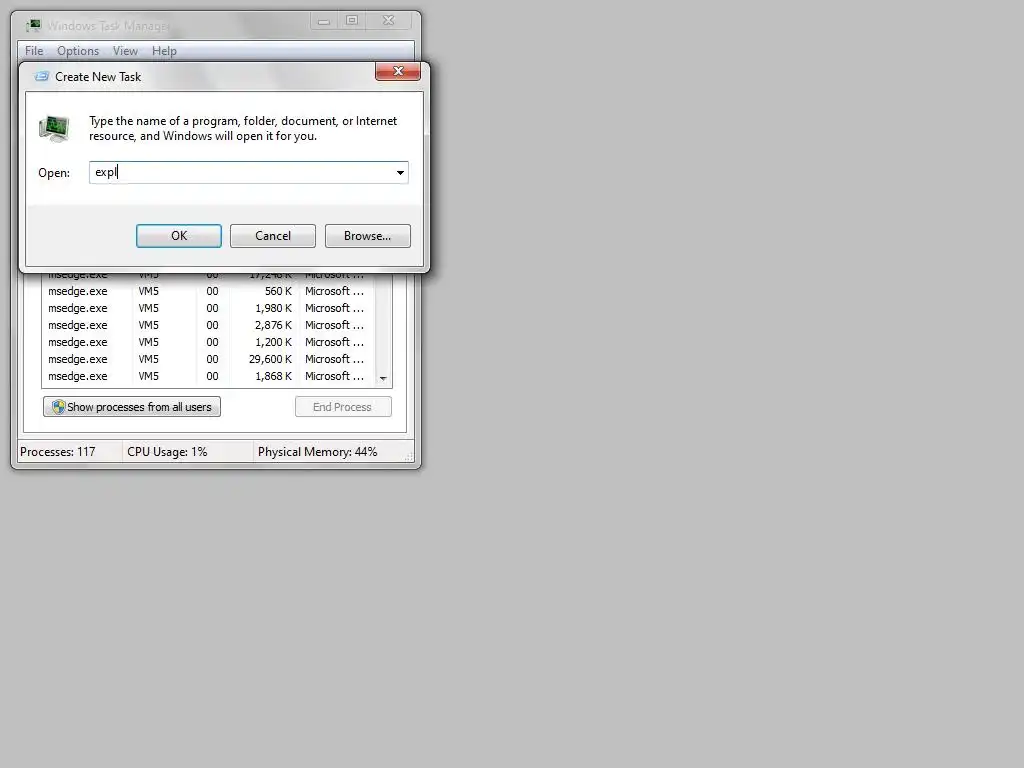Click the 29,600 K memory cell
Image resolution: width=1024 pixels, height=768 pixels.
(x=270, y=359)
